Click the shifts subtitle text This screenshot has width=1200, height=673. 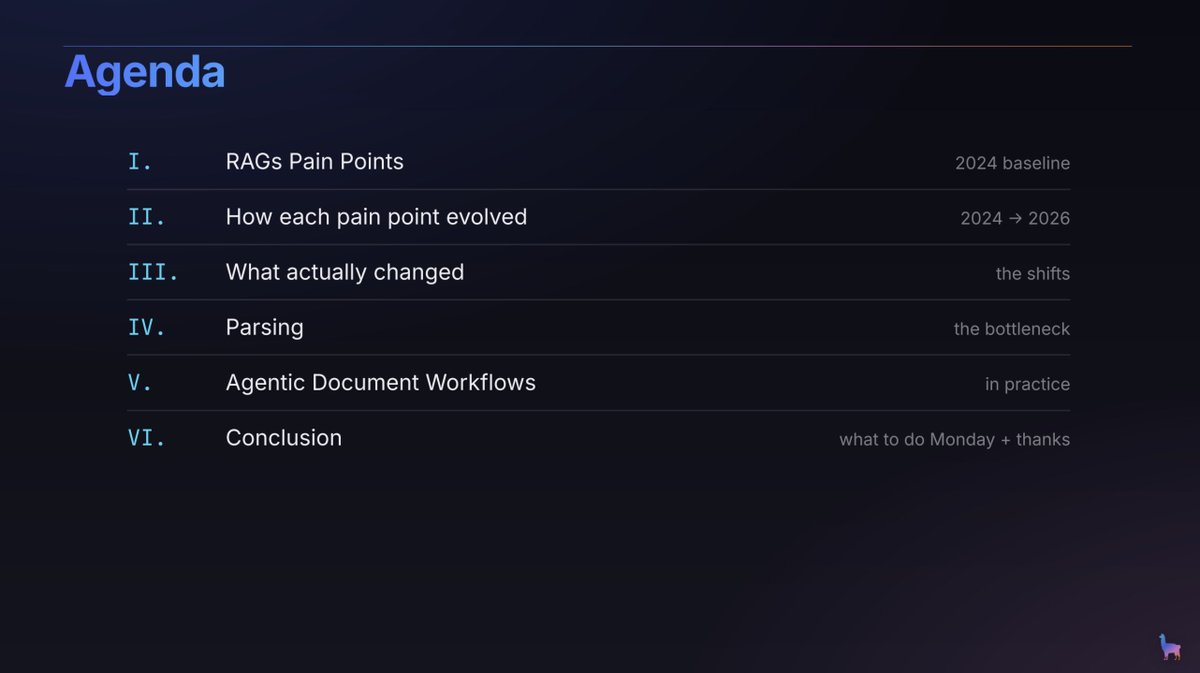[1033, 273]
